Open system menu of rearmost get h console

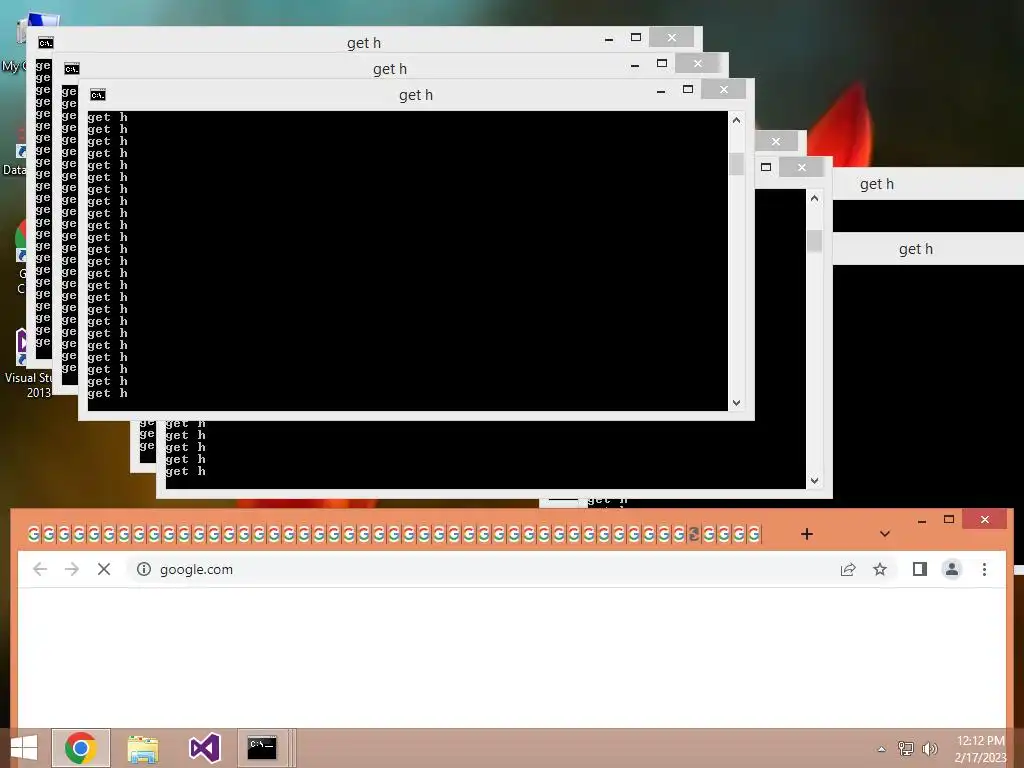(46, 43)
